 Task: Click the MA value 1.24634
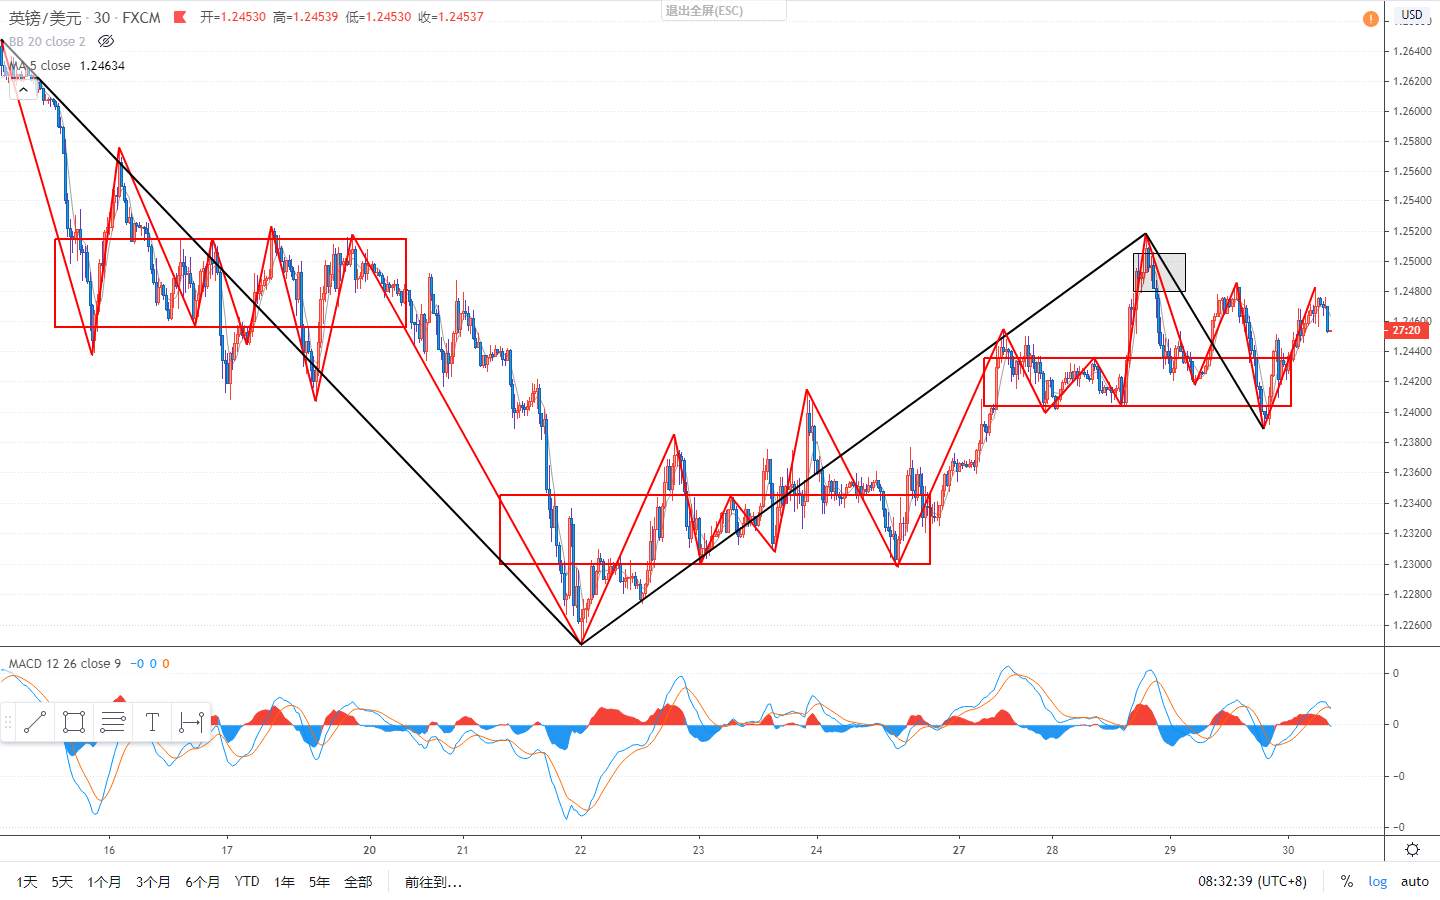pos(102,65)
